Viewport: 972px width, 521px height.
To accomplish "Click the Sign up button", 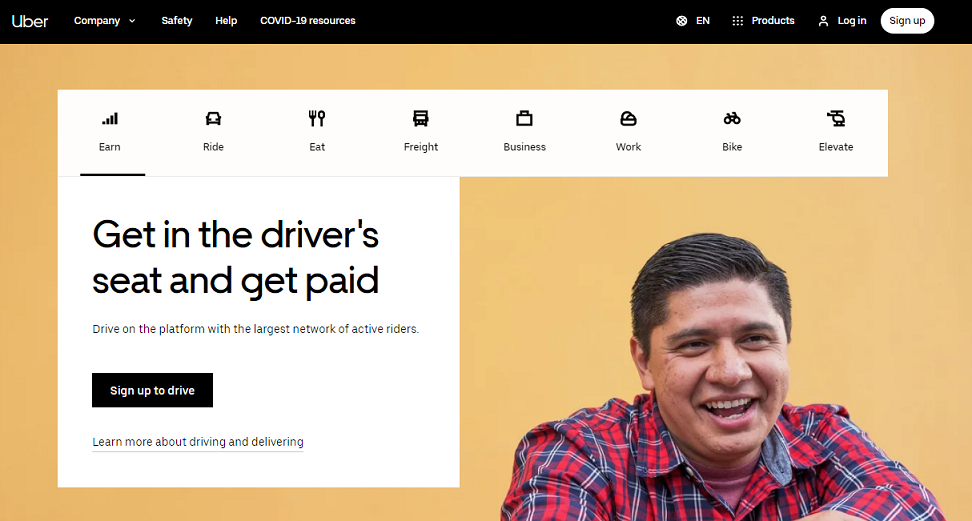I will click(907, 20).
